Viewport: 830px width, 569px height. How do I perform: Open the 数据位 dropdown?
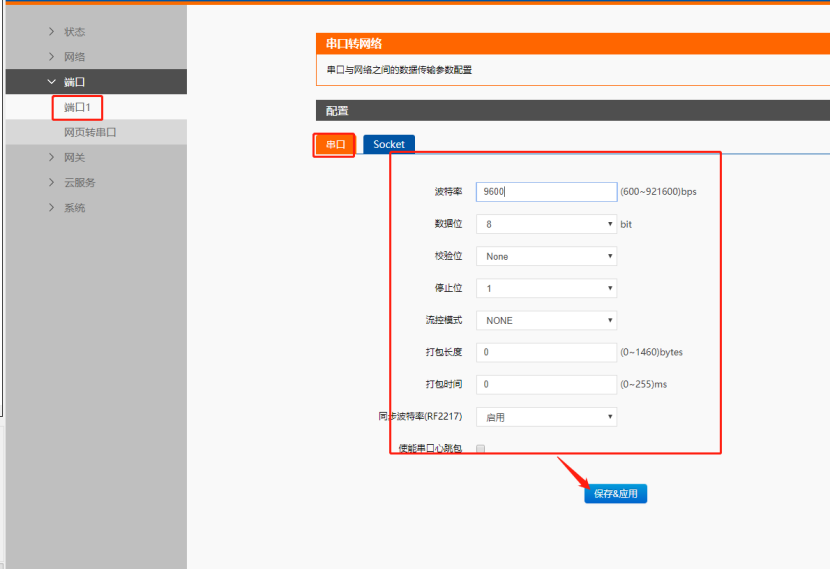point(546,224)
